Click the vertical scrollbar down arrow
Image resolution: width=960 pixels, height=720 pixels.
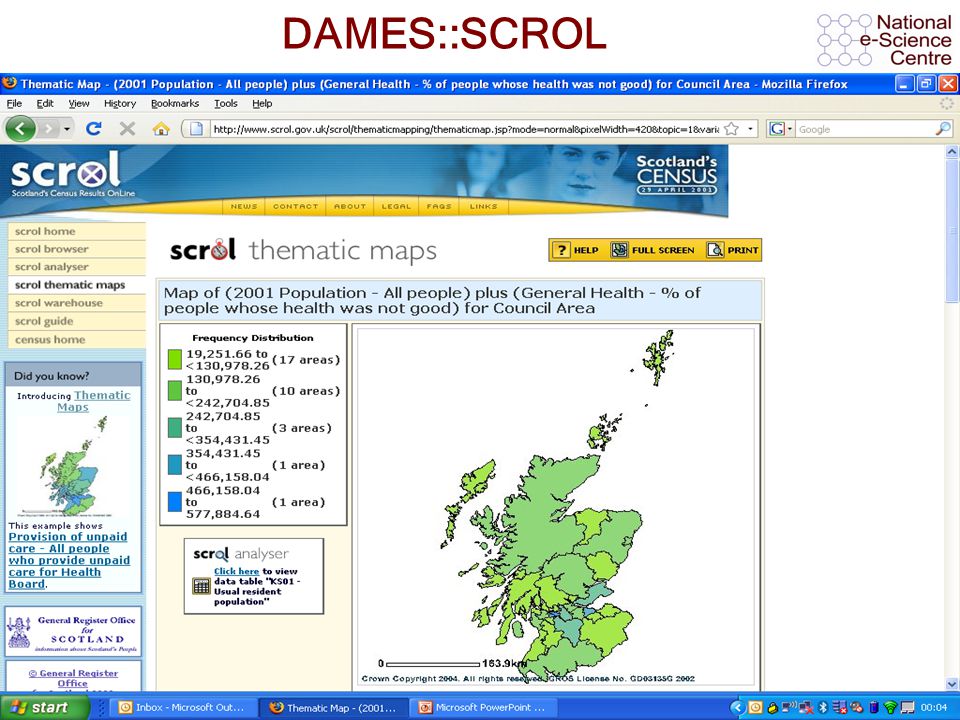[951, 684]
